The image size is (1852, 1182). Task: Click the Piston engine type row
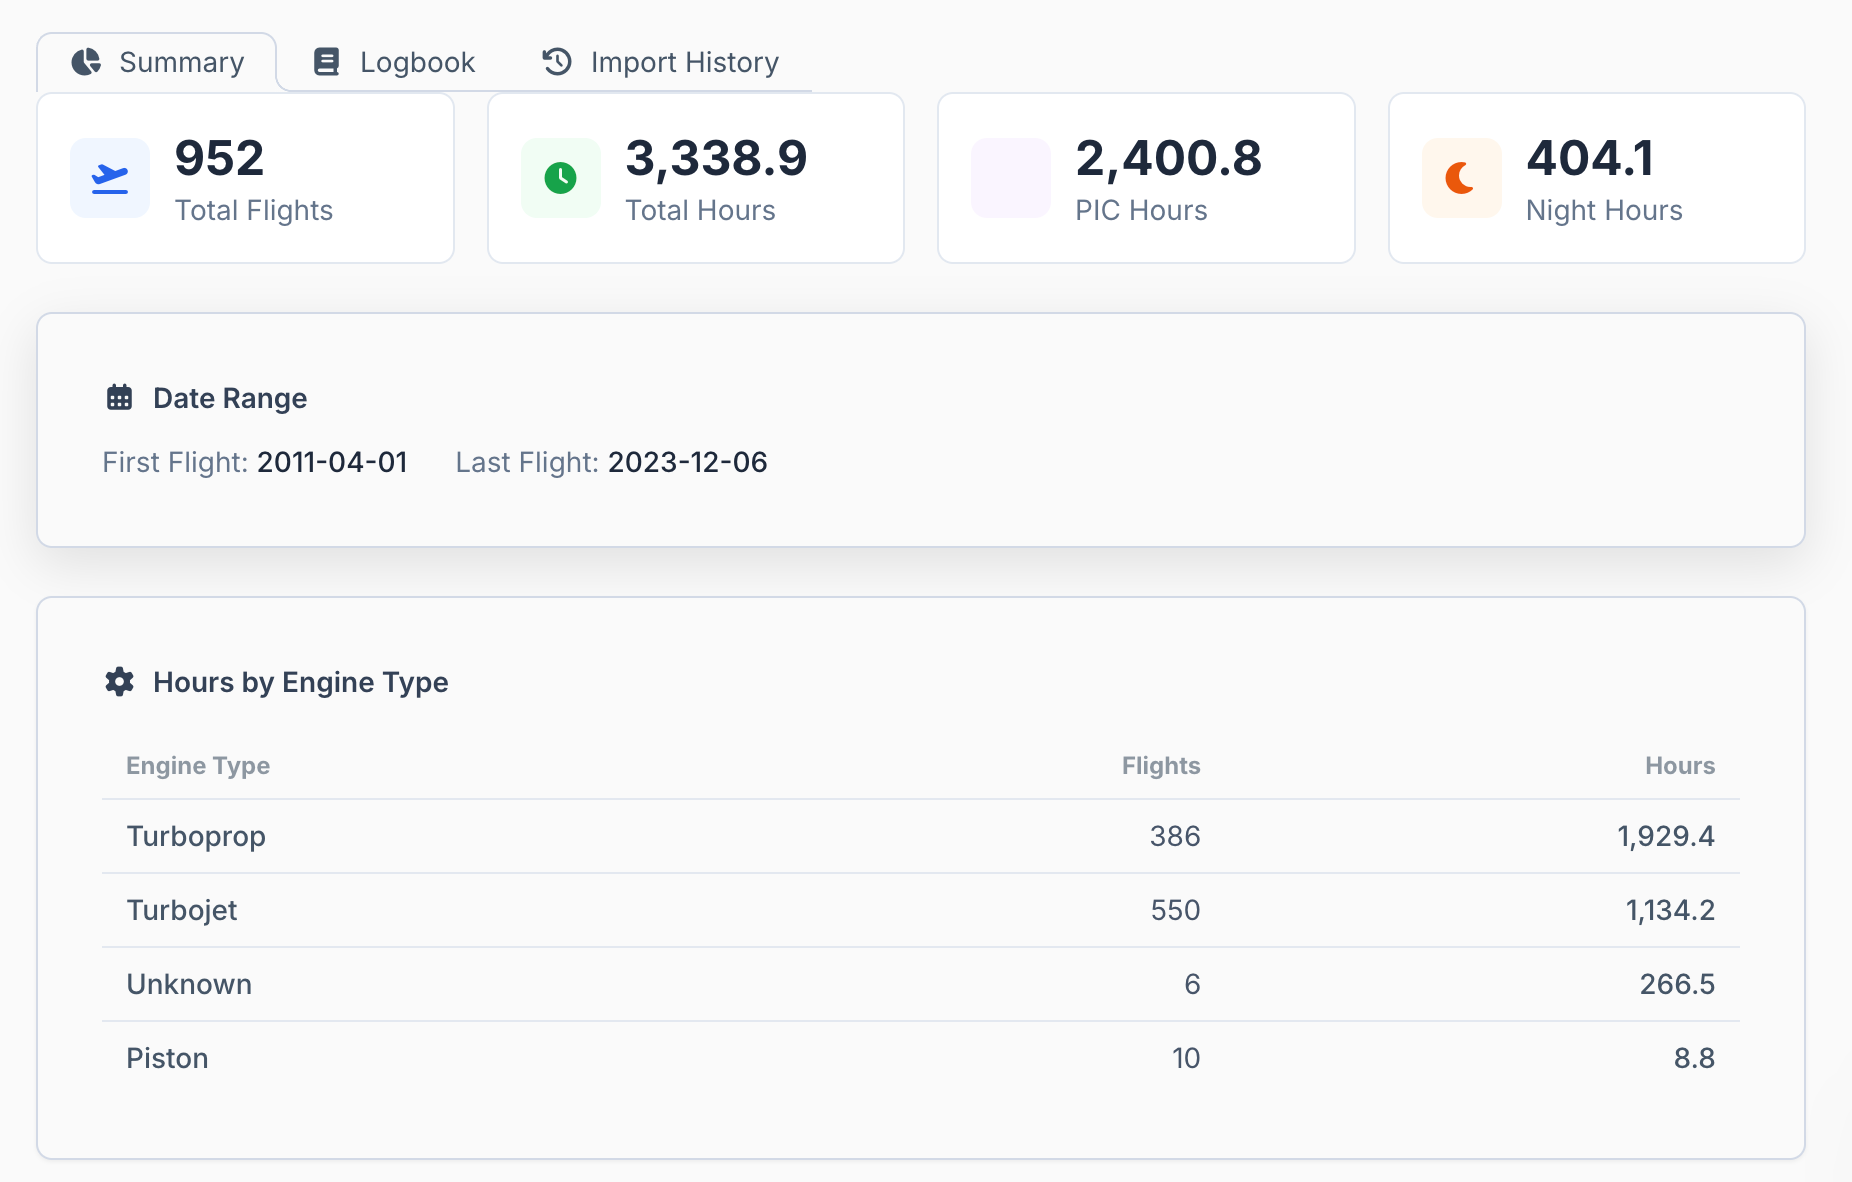point(920,1058)
